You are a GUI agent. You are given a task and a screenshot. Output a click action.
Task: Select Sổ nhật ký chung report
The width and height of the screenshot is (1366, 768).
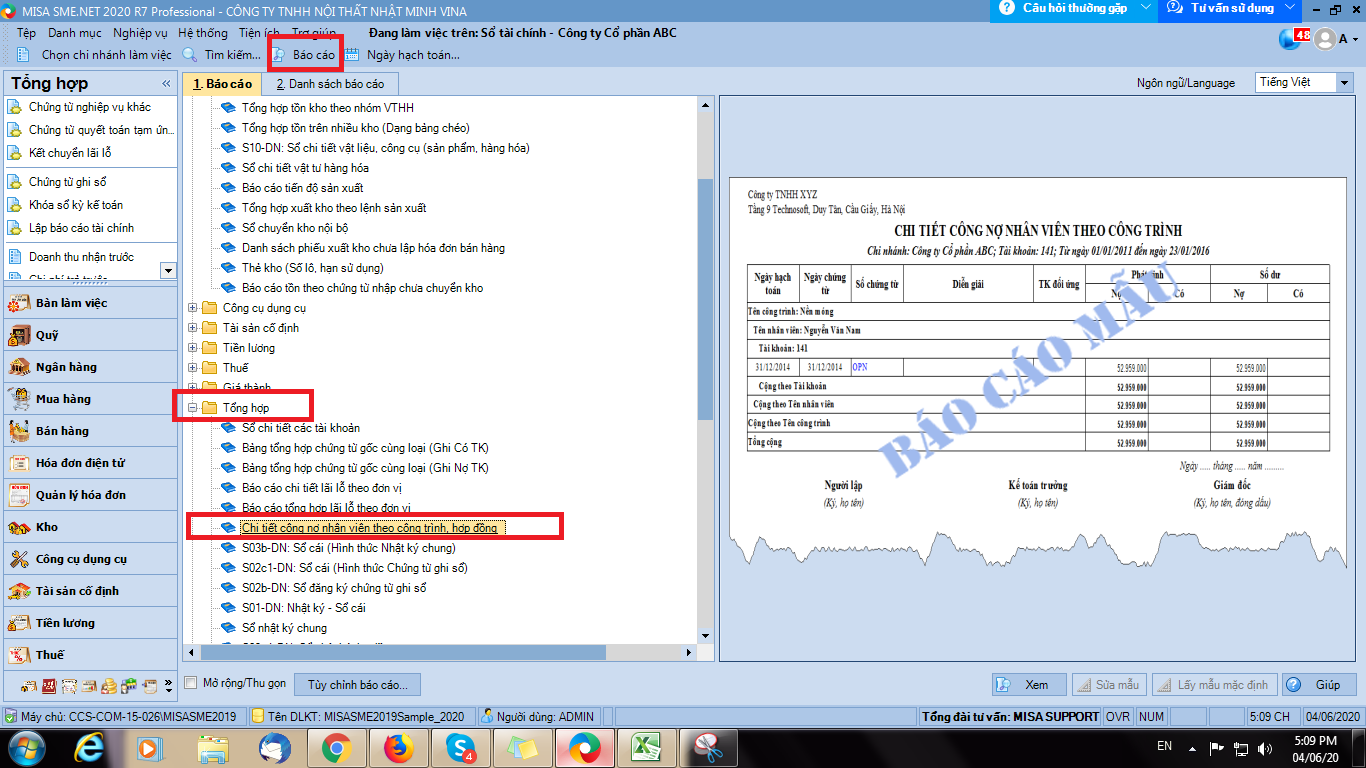tap(284, 628)
